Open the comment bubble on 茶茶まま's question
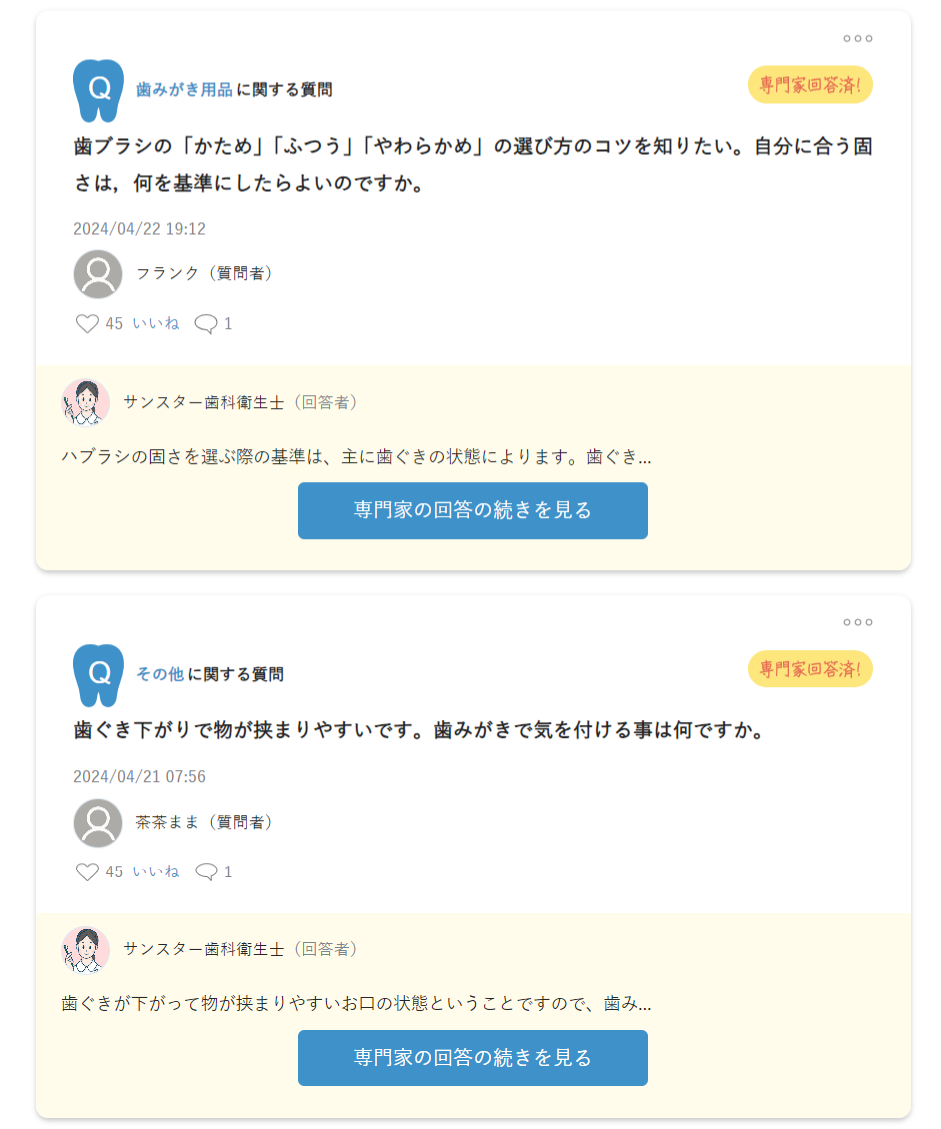This screenshot has height=1129, width=941. click(x=206, y=872)
